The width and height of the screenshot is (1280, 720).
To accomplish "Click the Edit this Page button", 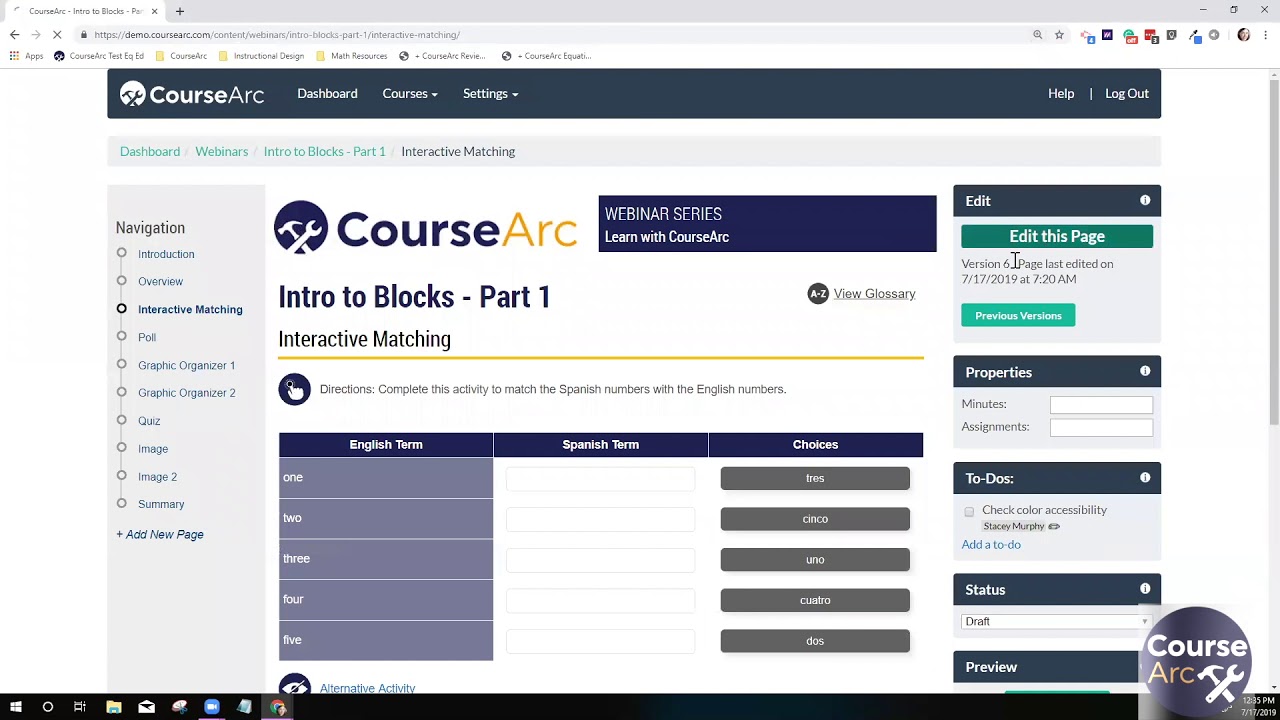I will click(1057, 236).
